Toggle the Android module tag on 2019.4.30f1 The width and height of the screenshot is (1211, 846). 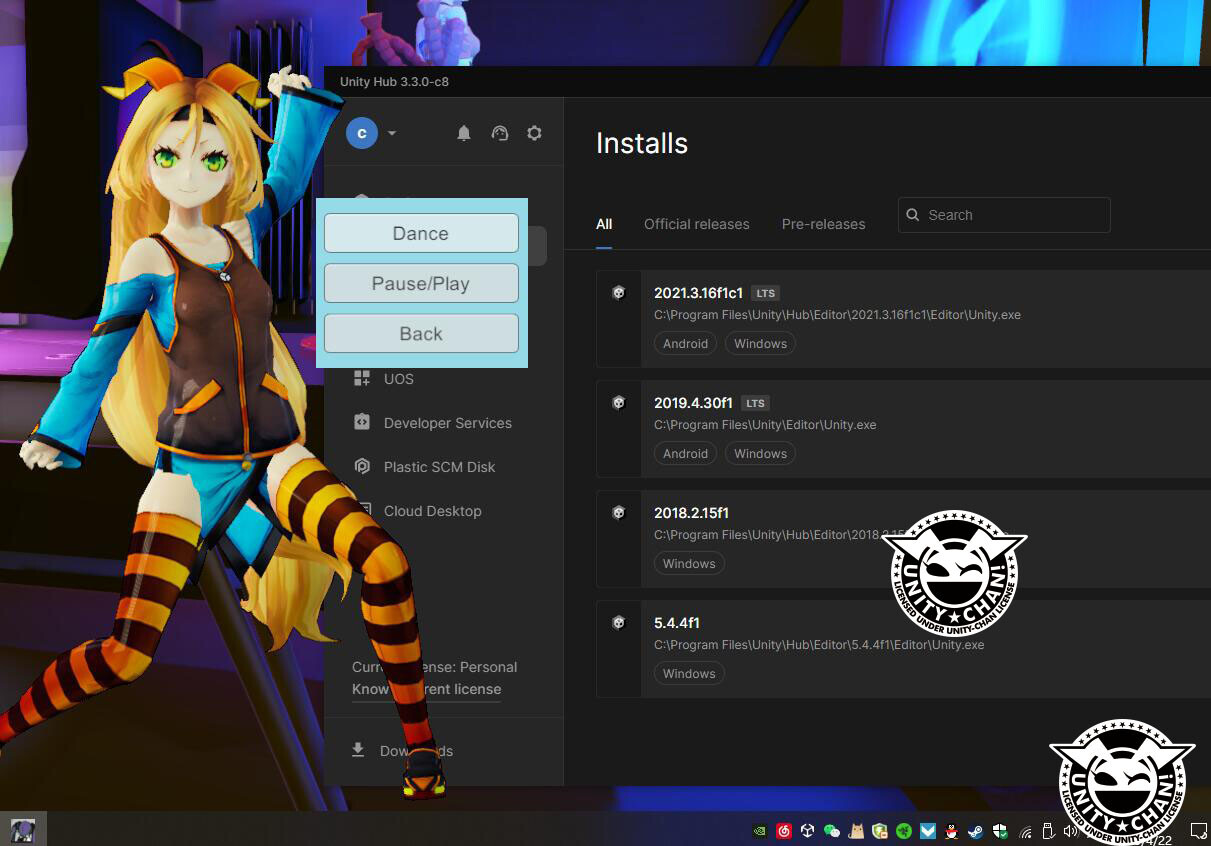coord(685,453)
